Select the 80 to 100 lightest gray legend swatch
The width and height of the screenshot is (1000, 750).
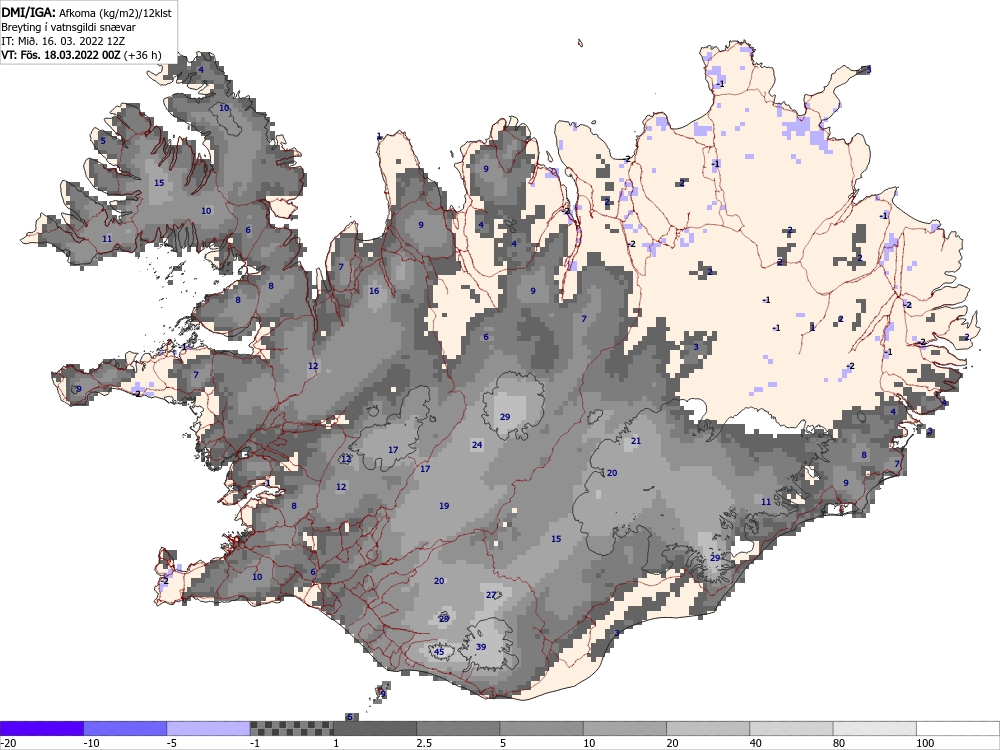point(874,728)
